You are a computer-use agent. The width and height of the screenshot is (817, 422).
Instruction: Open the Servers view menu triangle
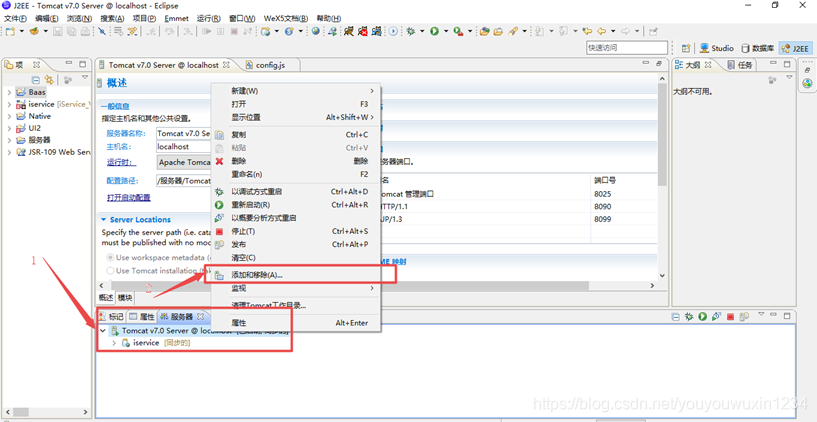point(760,314)
